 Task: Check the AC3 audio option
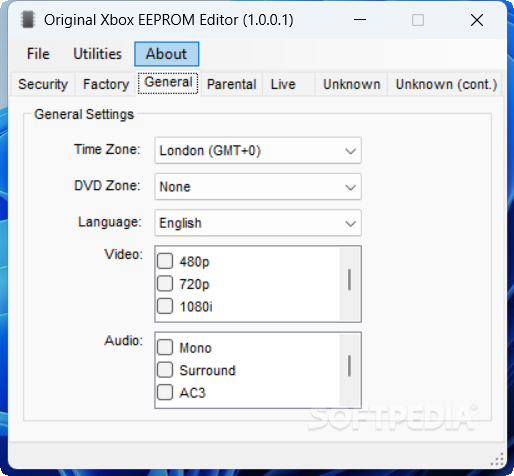pos(165,392)
